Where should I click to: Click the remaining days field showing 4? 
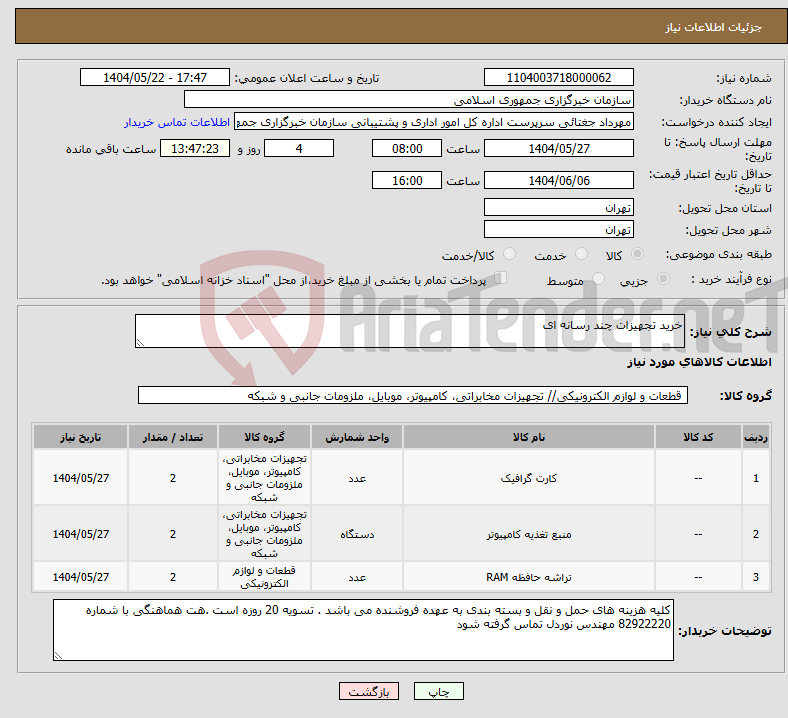pos(299,148)
